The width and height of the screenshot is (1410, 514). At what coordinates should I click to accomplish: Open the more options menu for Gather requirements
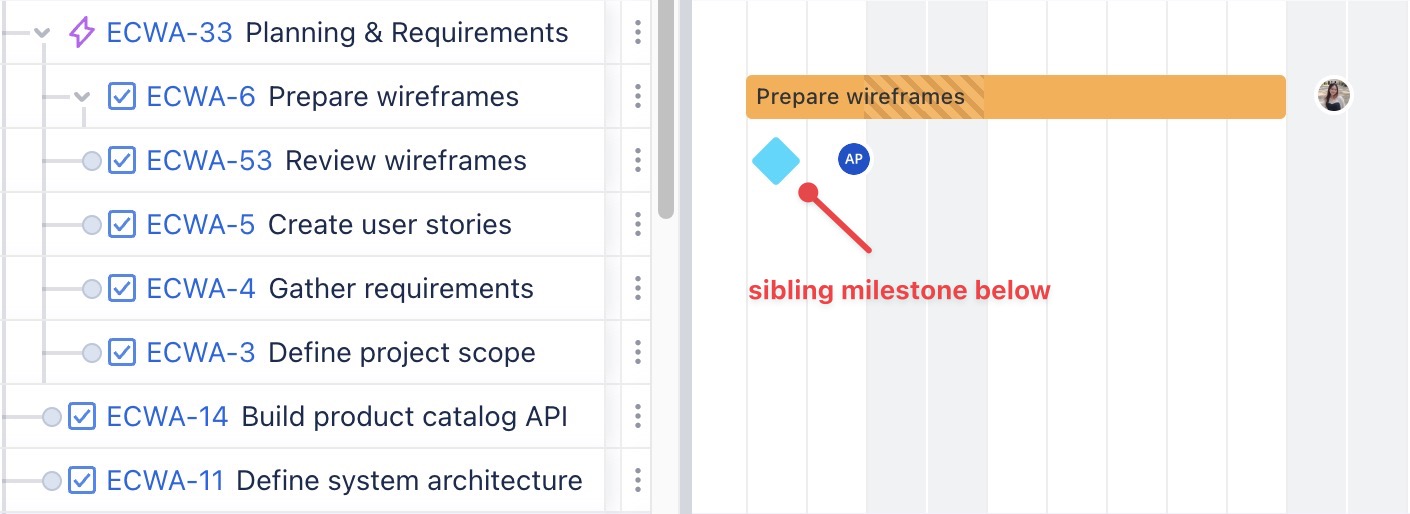coord(638,289)
